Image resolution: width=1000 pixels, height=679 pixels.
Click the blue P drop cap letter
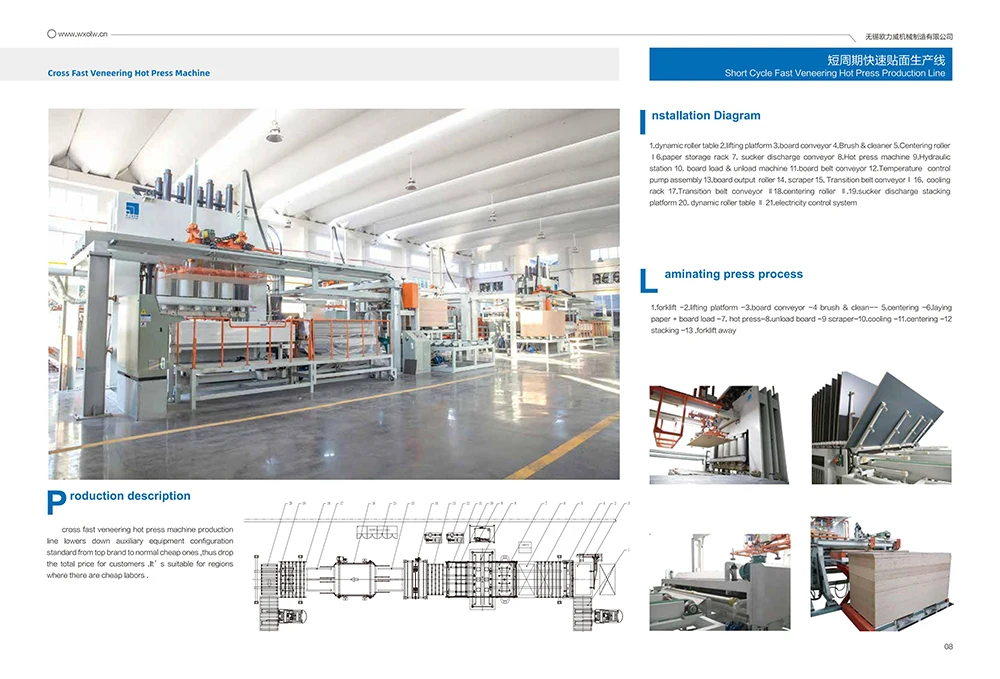(56, 503)
